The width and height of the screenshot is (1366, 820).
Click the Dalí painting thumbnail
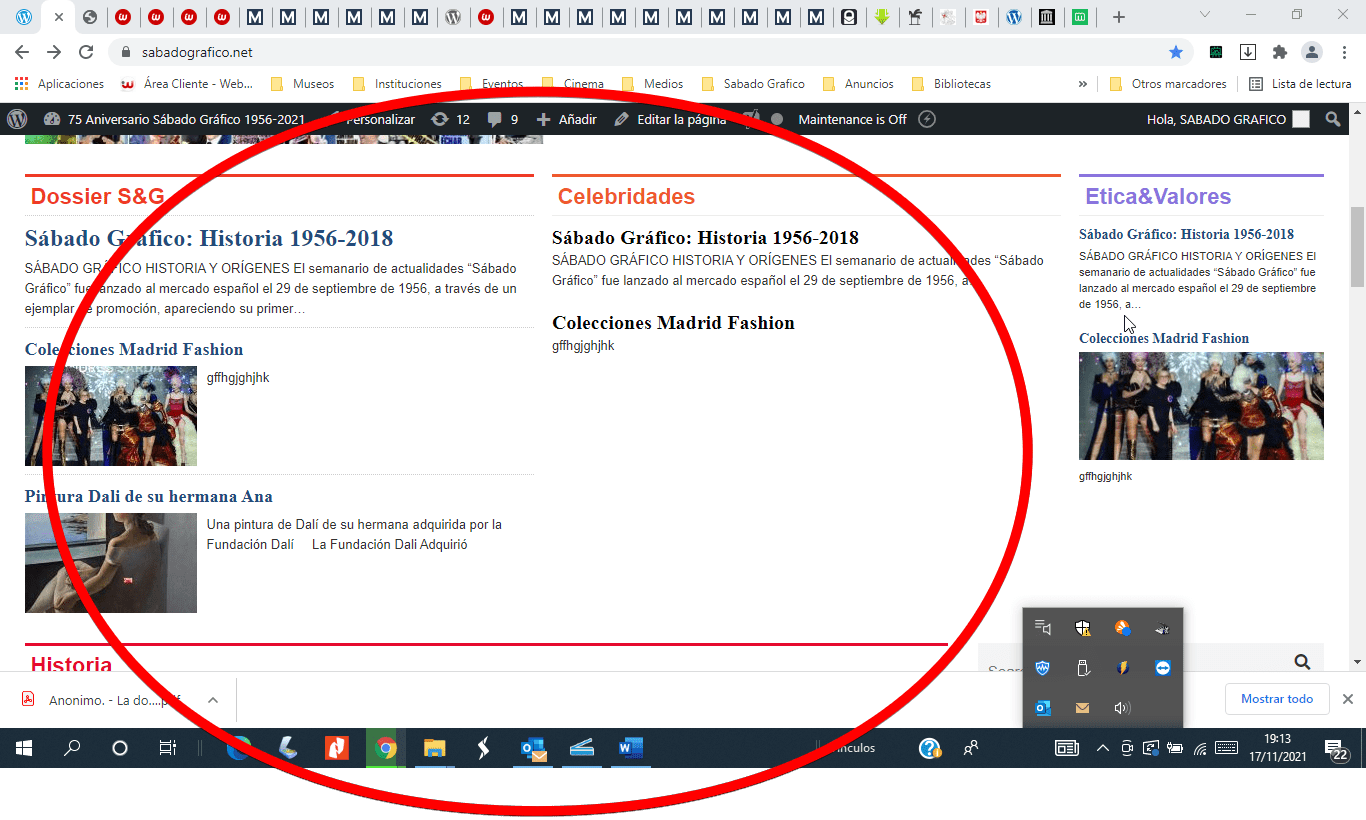click(111, 563)
